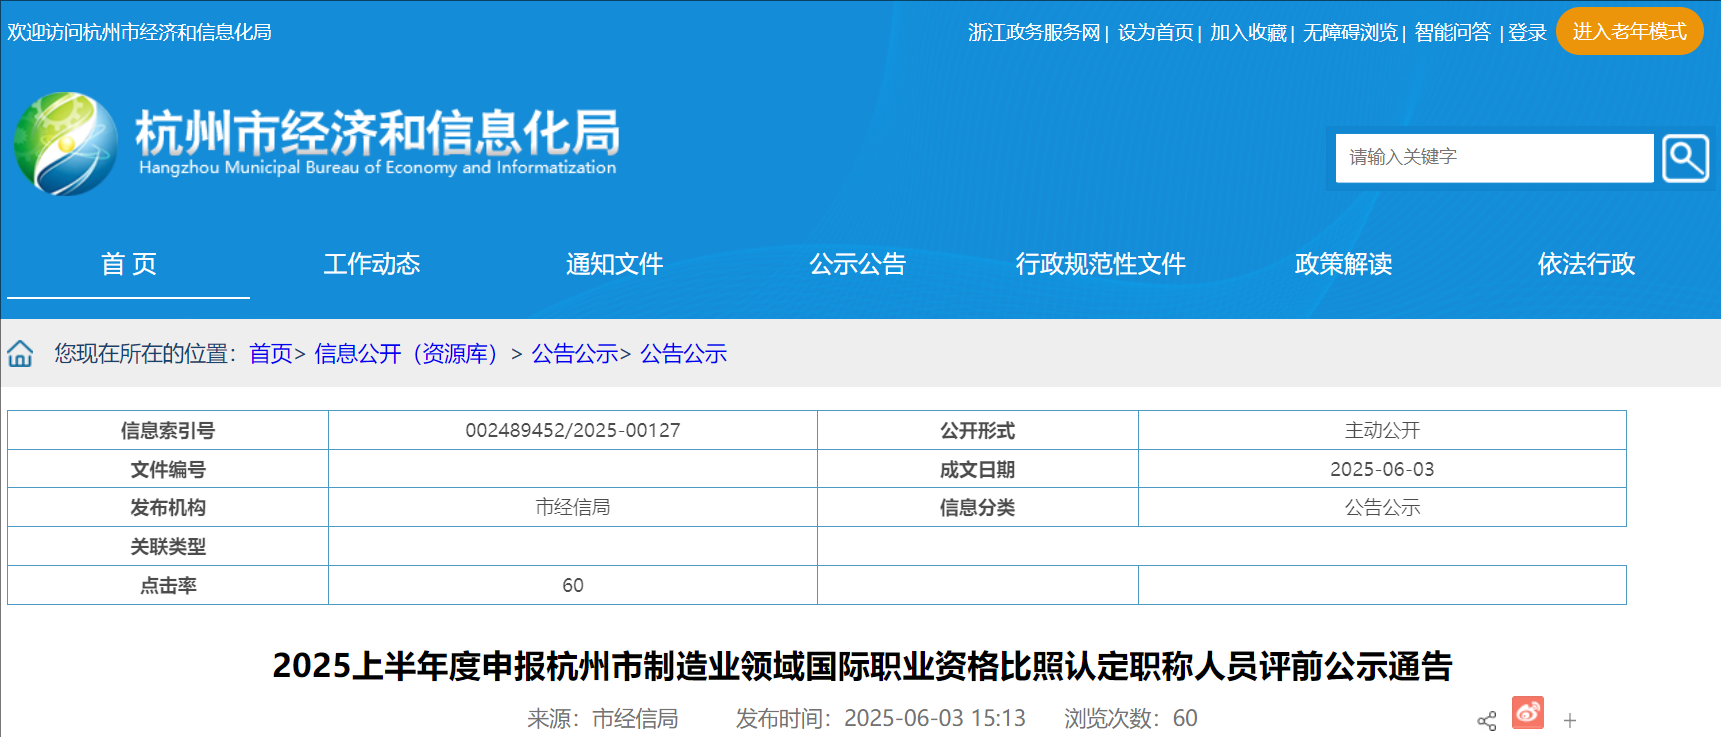The height and width of the screenshot is (737, 1721).
Task: Share the article via Weibo icon
Action: coord(1527,713)
